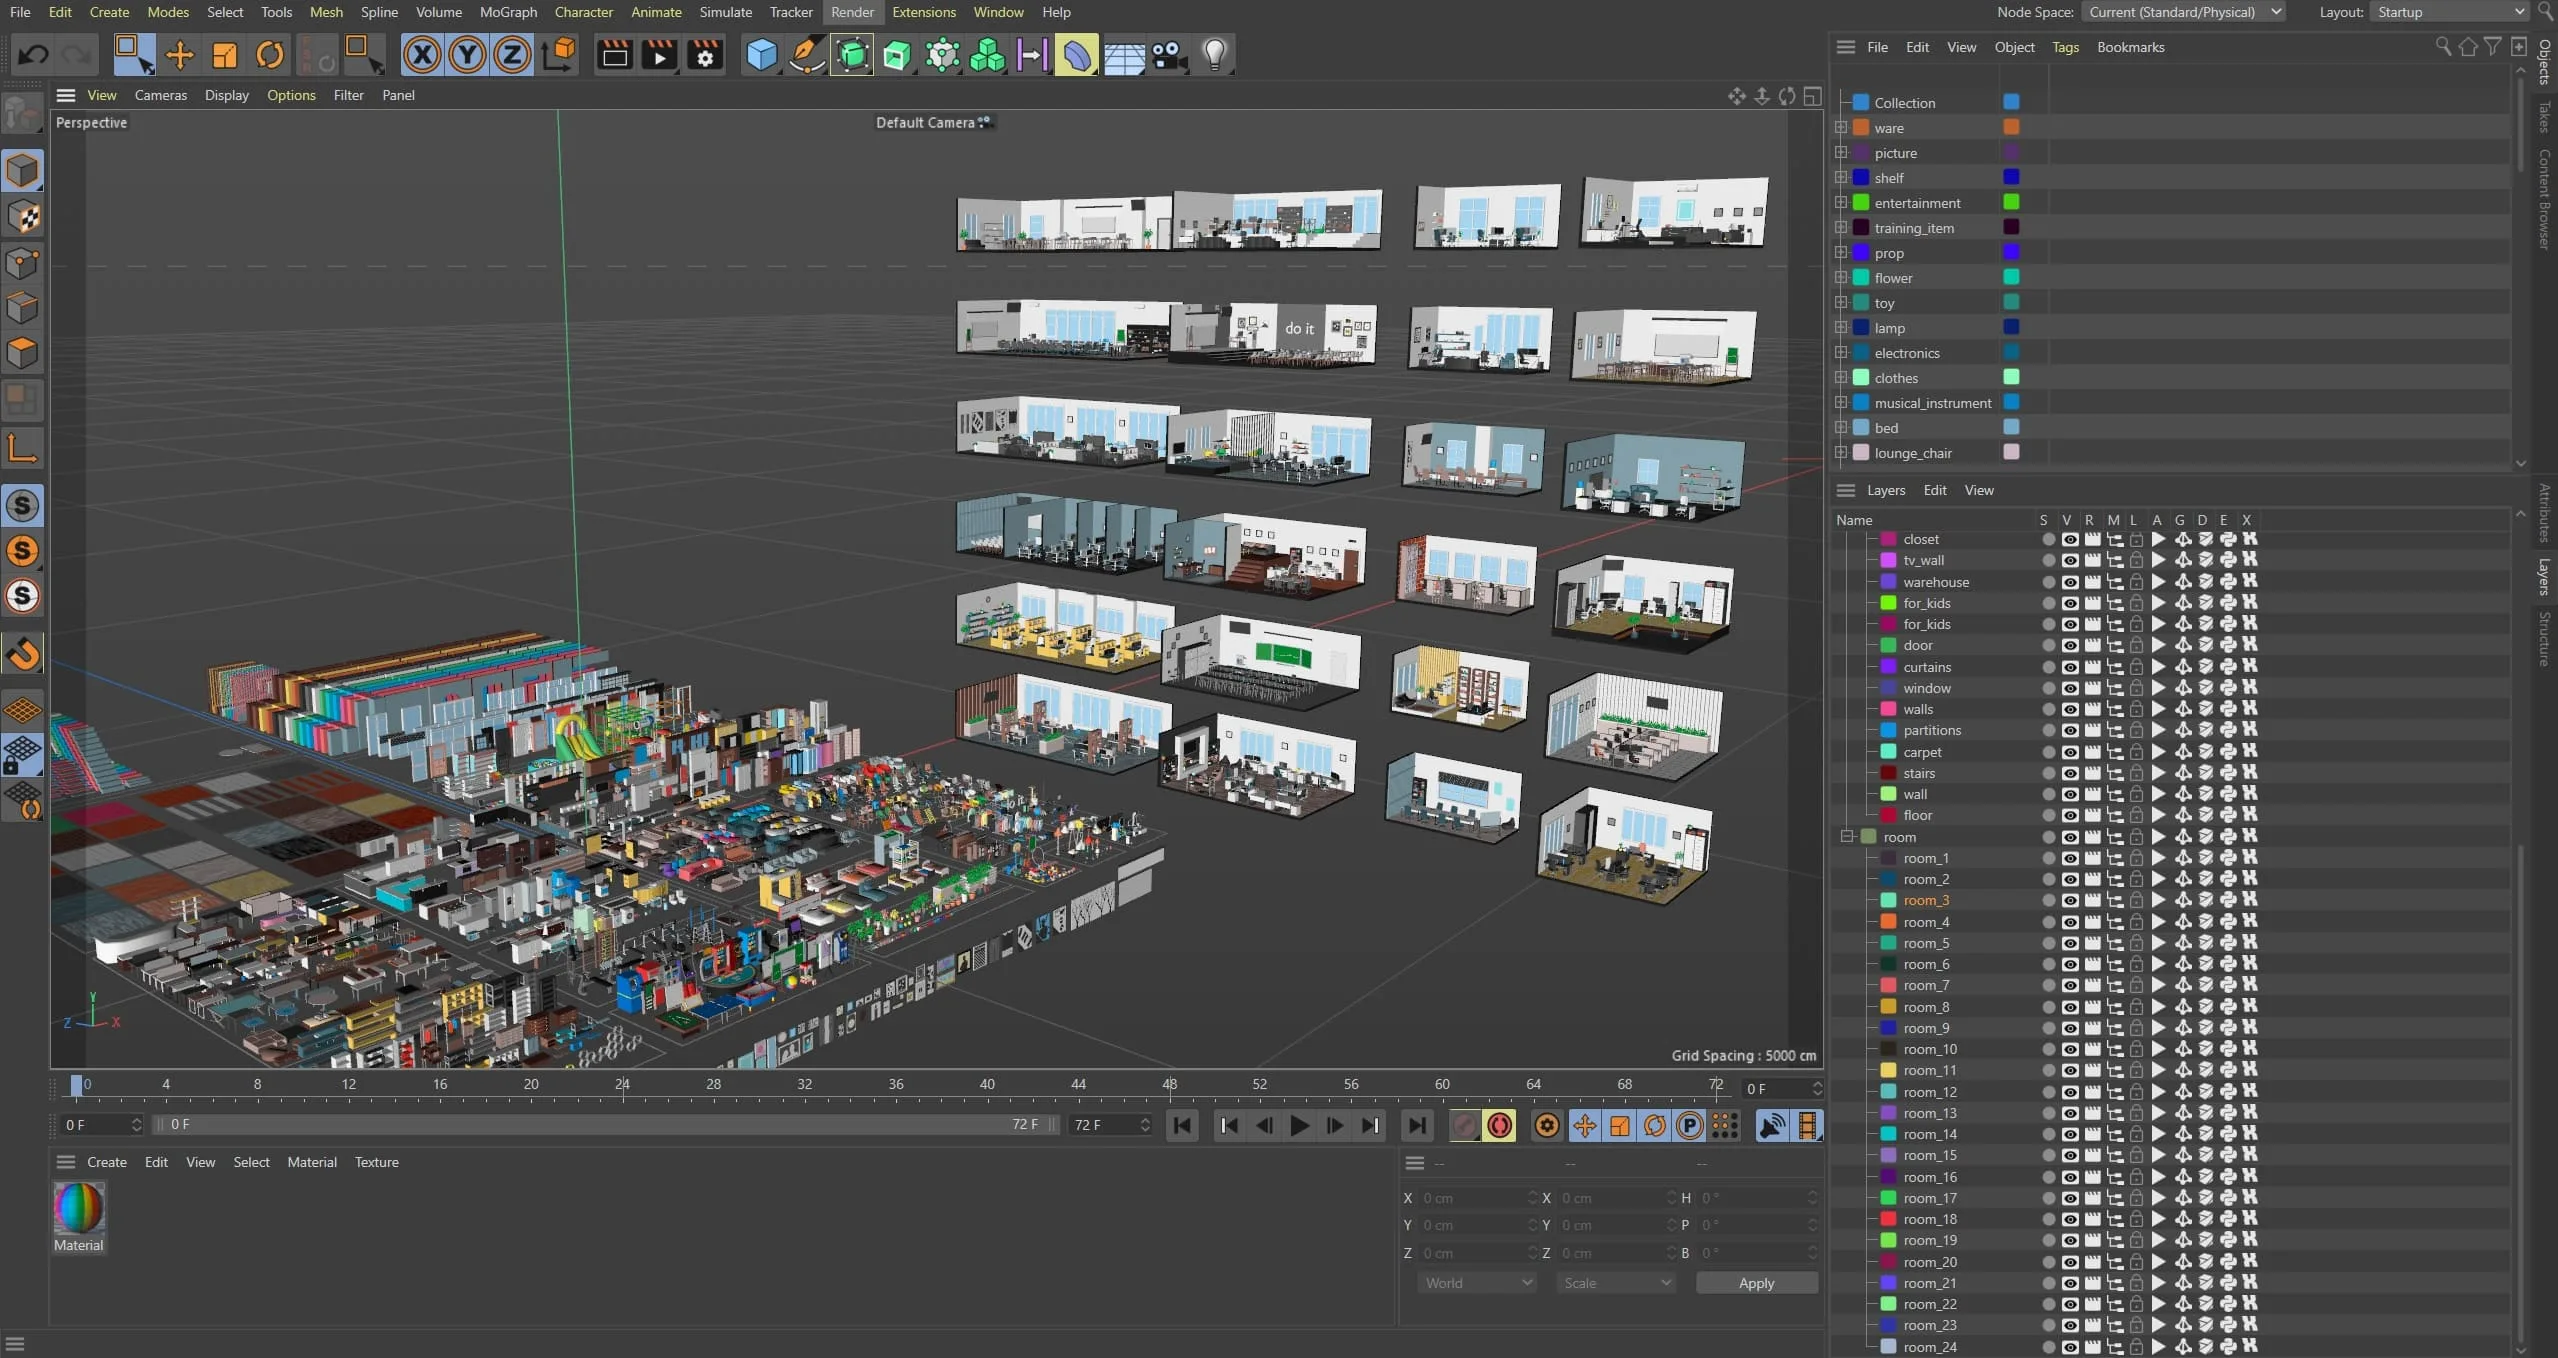Click the red Autokeying button
Image resolution: width=2558 pixels, height=1358 pixels.
pyautogui.click(x=1499, y=1126)
